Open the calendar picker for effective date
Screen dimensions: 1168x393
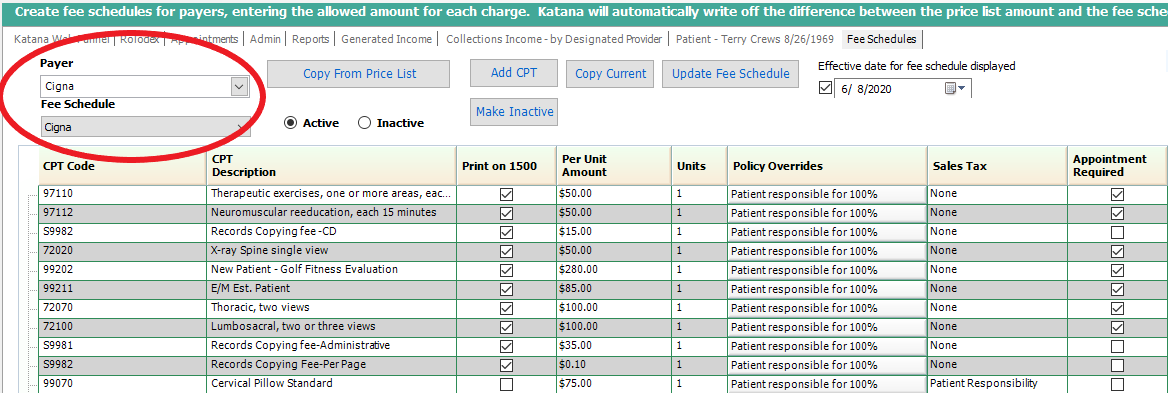click(955, 89)
